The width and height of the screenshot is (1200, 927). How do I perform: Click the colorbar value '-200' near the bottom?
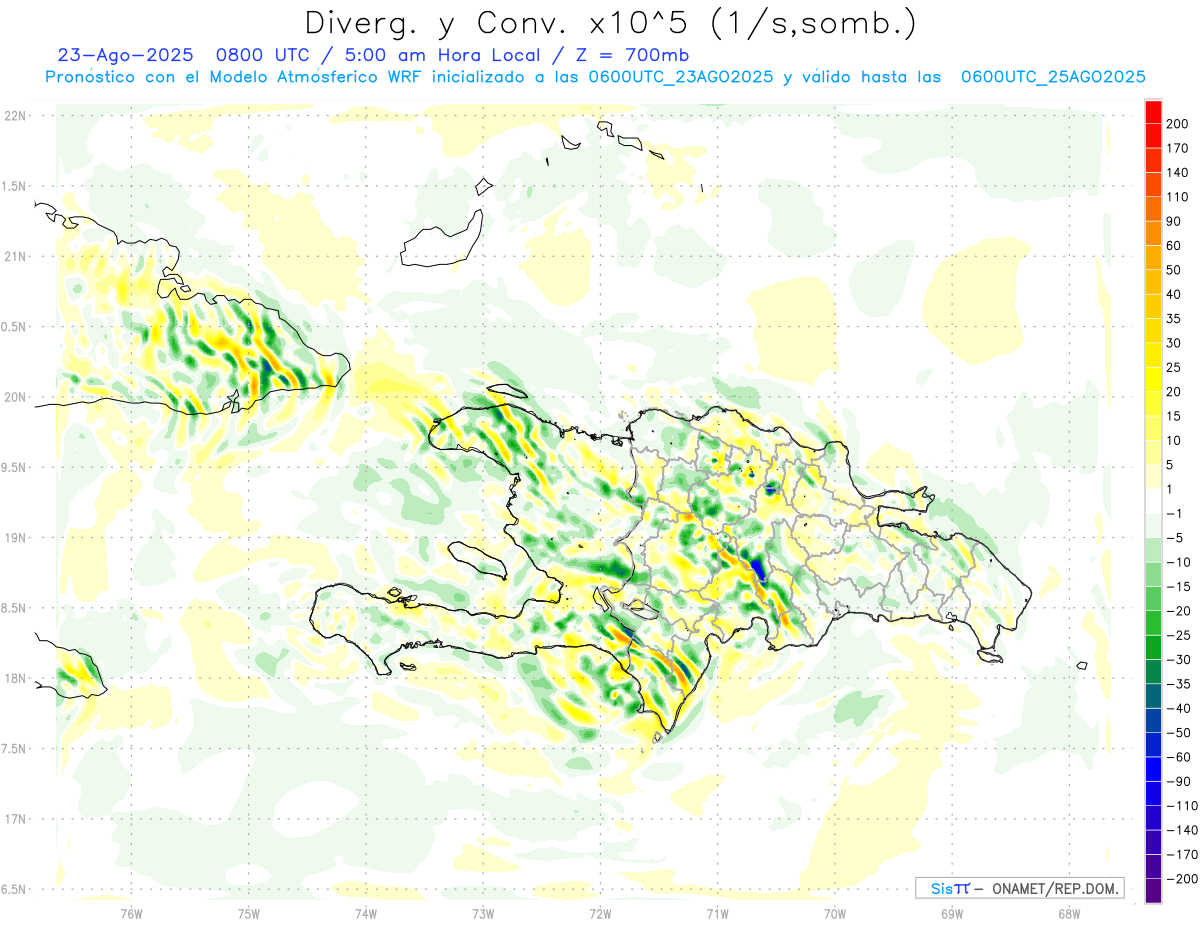[1181, 878]
